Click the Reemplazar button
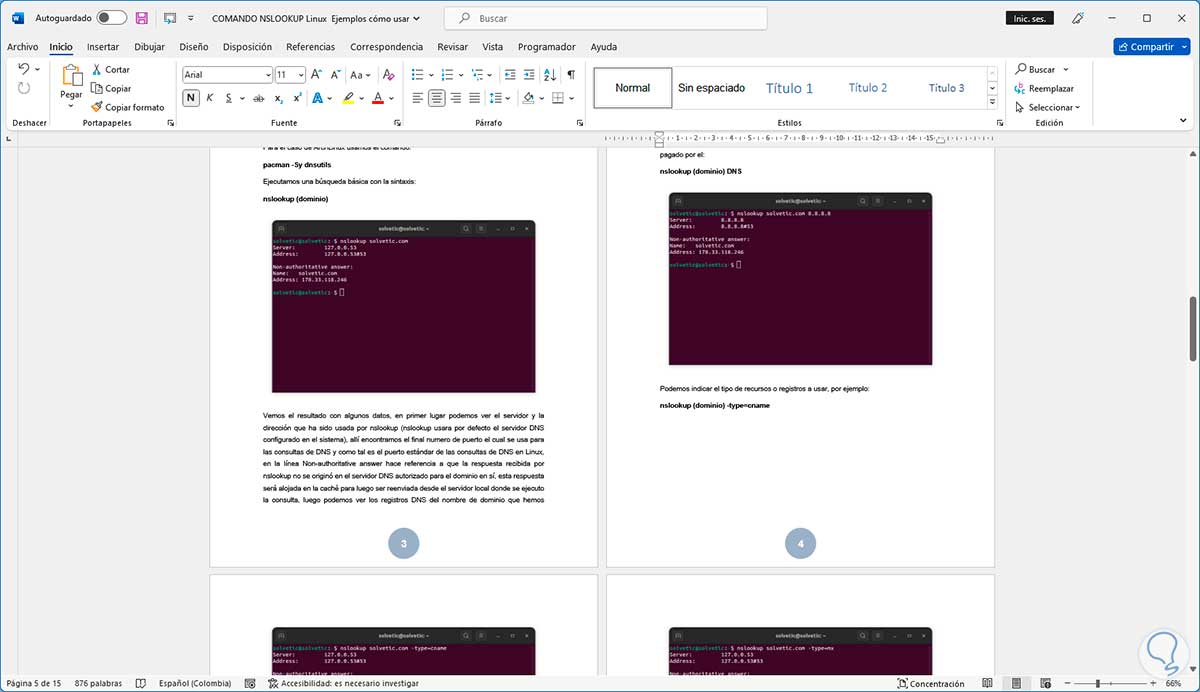 pyautogui.click(x=1043, y=88)
